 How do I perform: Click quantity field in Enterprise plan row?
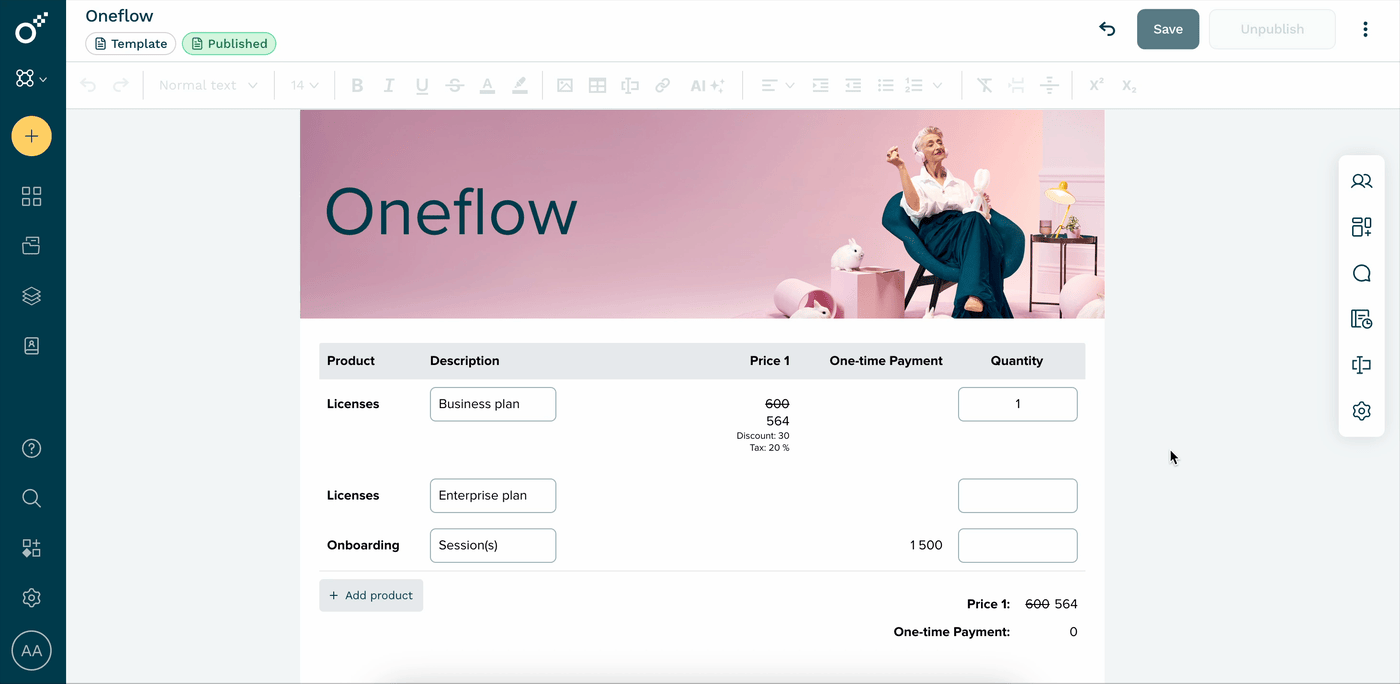1018,495
